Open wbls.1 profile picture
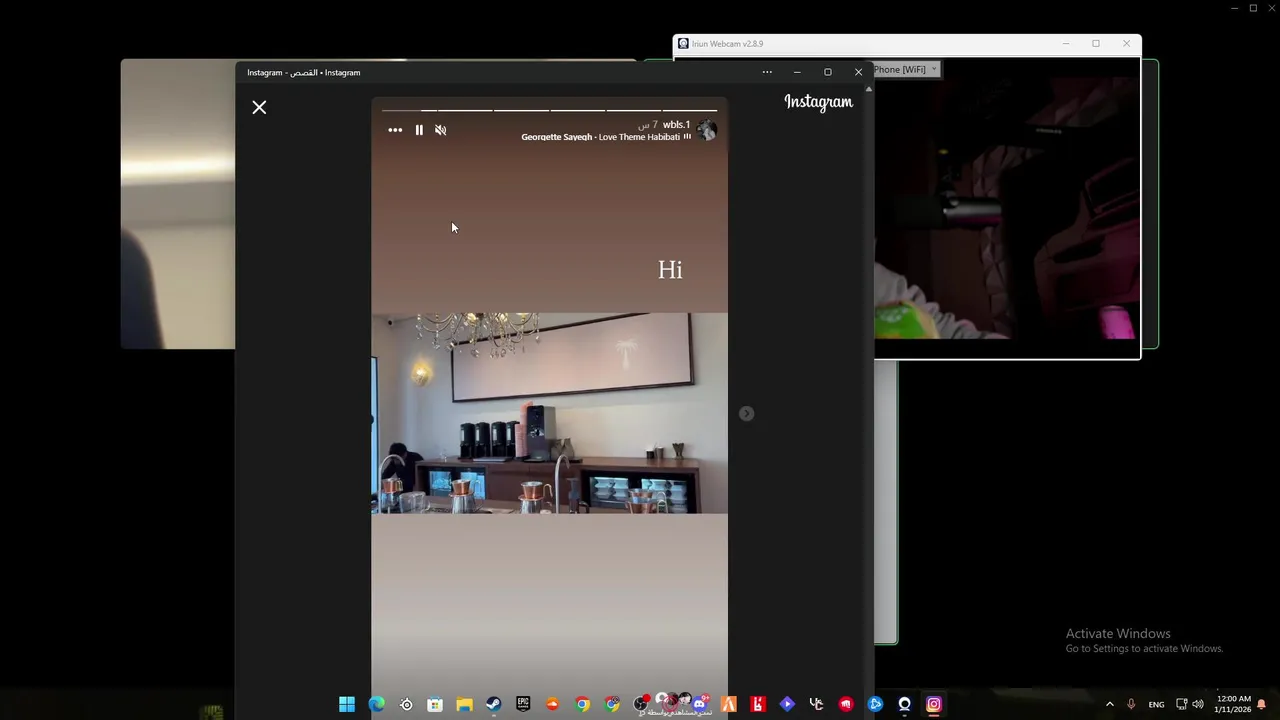The width and height of the screenshot is (1280, 720). [707, 130]
